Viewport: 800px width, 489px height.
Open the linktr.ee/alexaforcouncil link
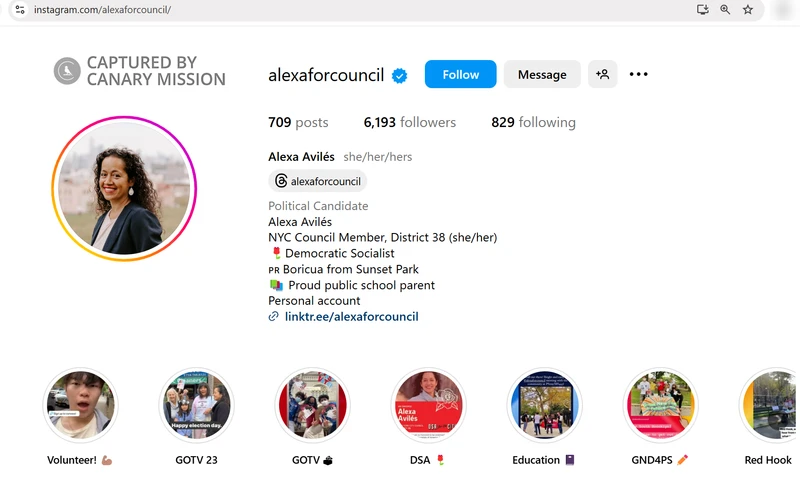(x=352, y=316)
